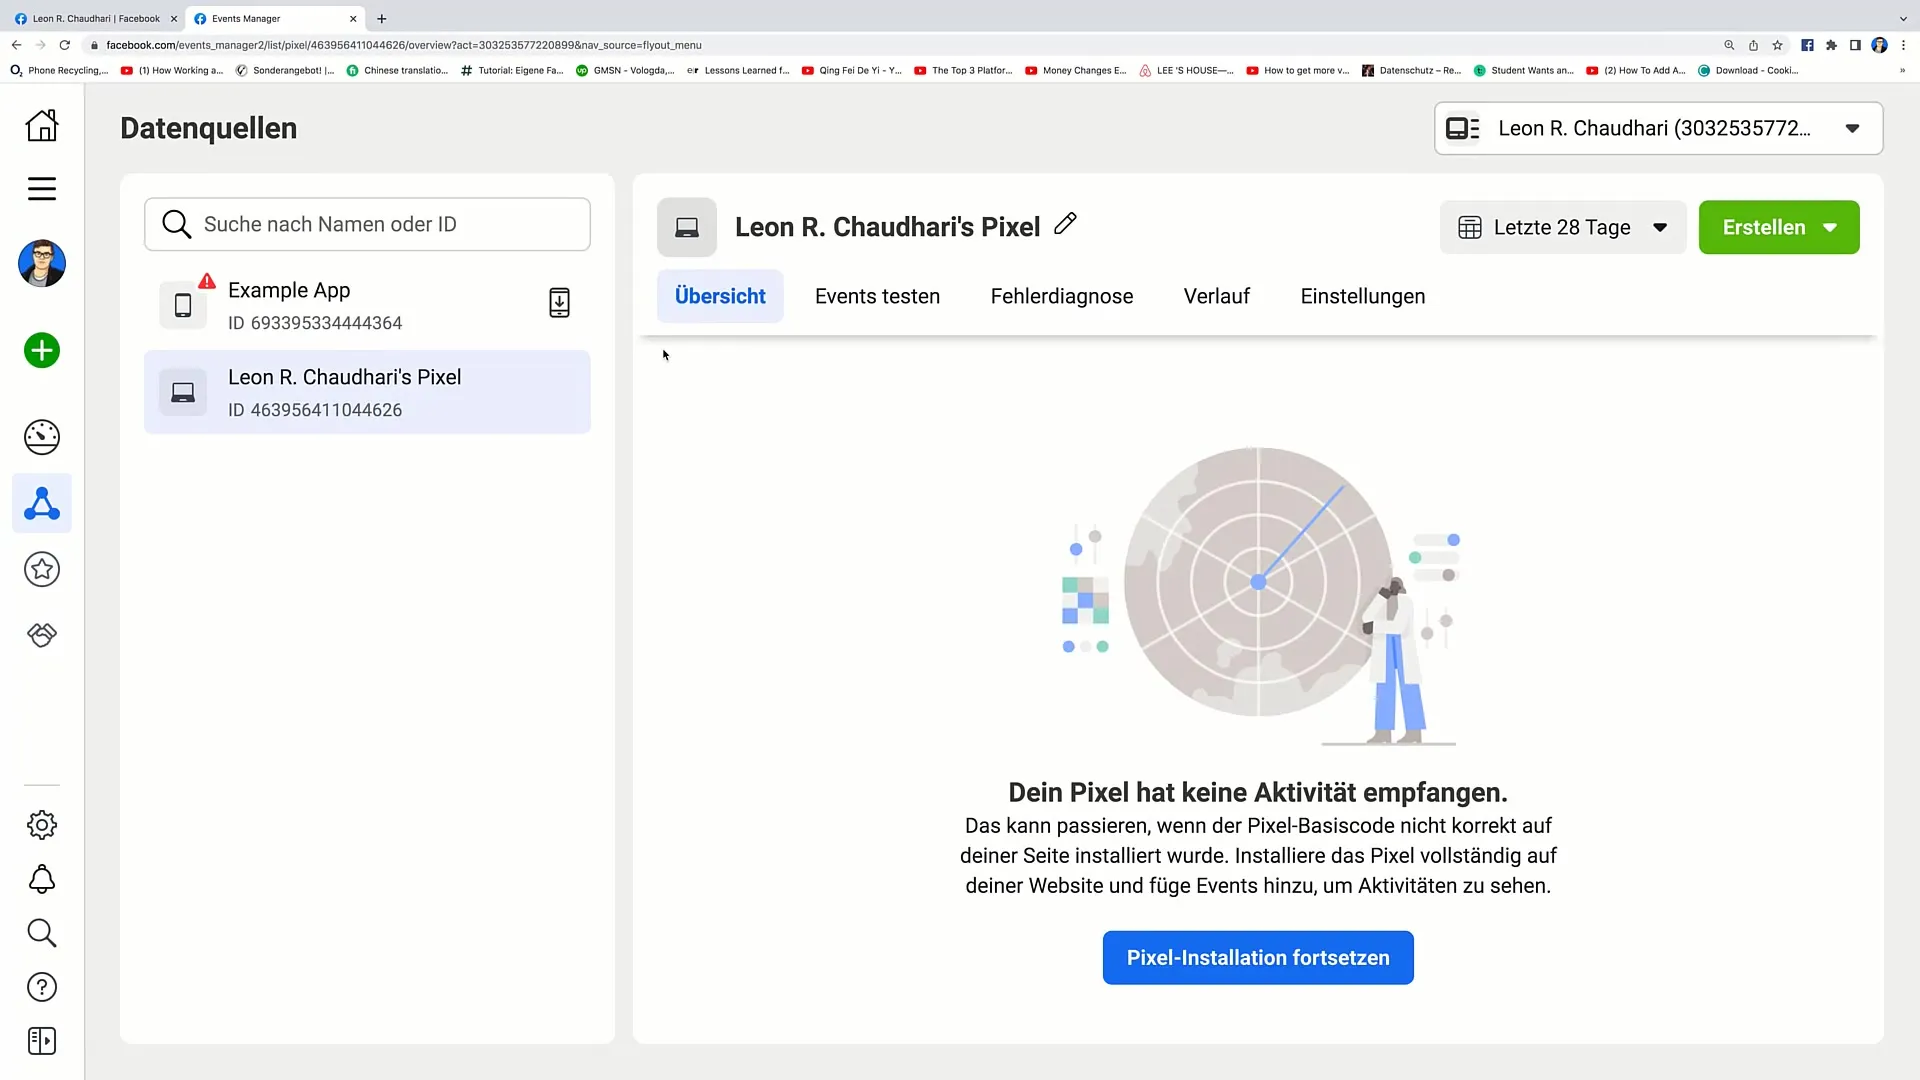Viewport: 1920px width, 1080px height.
Task: Click the help question mark icon in sidebar
Action: tap(41, 988)
